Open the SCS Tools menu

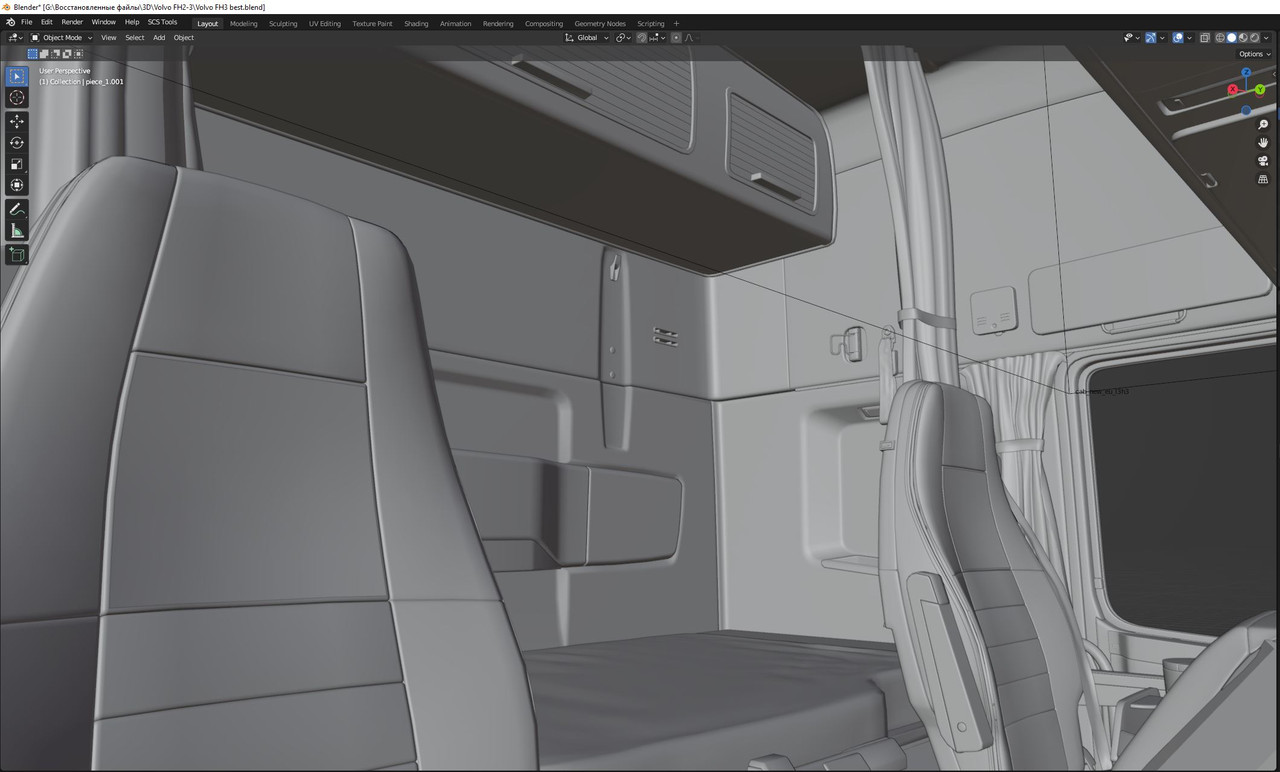(162, 22)
